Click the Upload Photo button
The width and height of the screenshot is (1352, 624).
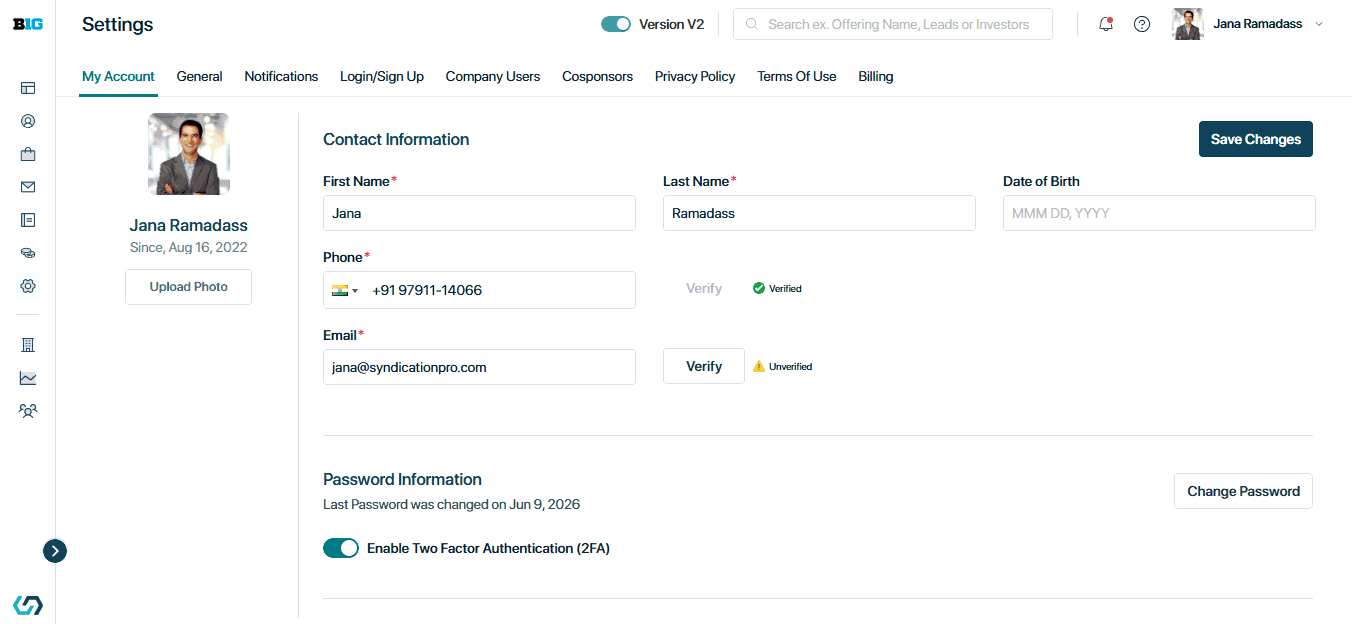[189, 286]
